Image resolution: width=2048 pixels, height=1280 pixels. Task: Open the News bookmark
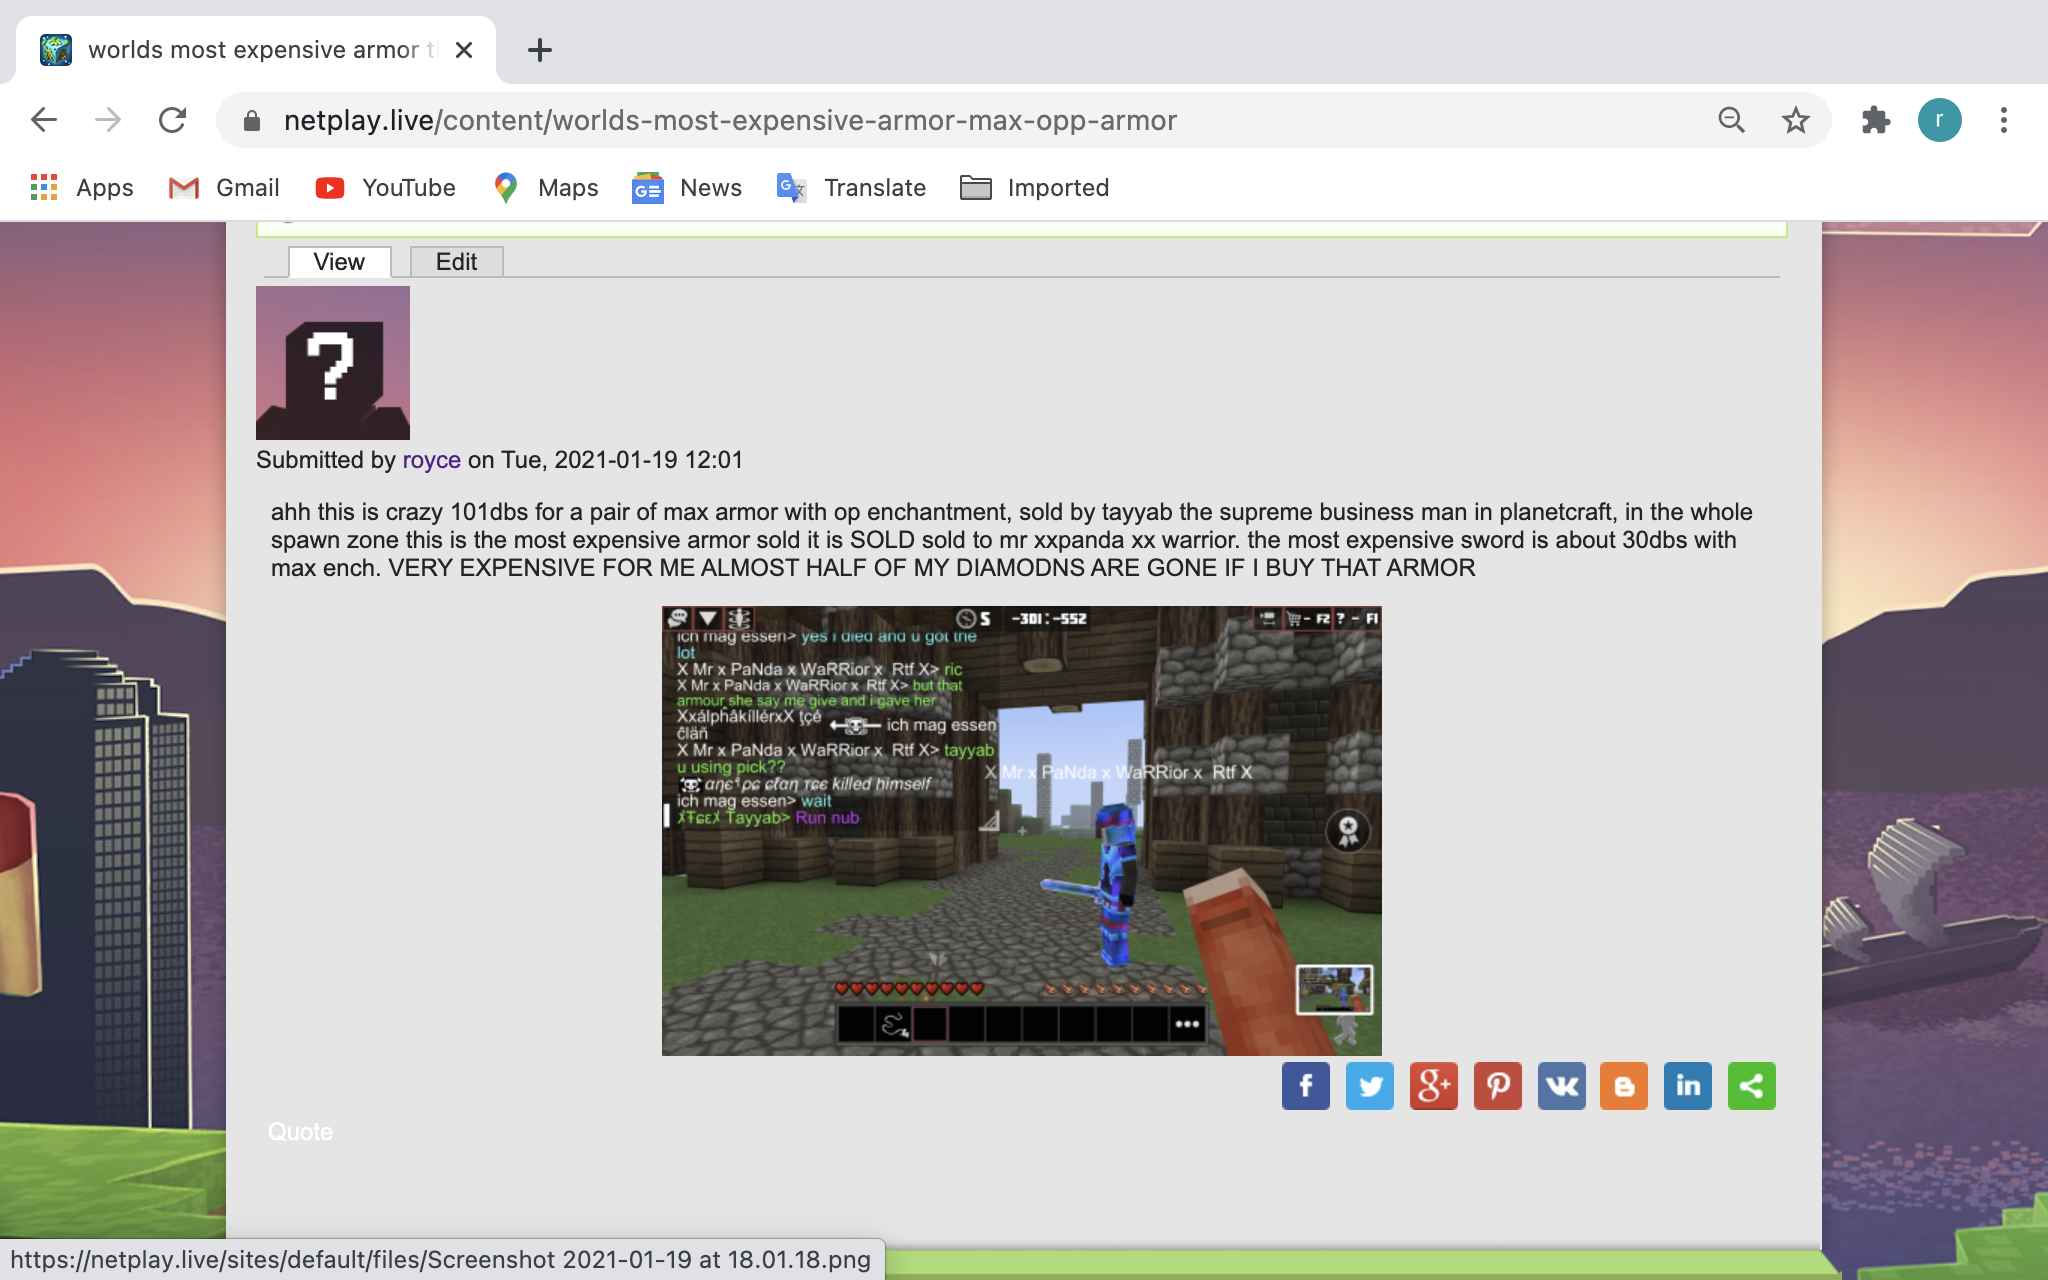[x=688, y=188]
